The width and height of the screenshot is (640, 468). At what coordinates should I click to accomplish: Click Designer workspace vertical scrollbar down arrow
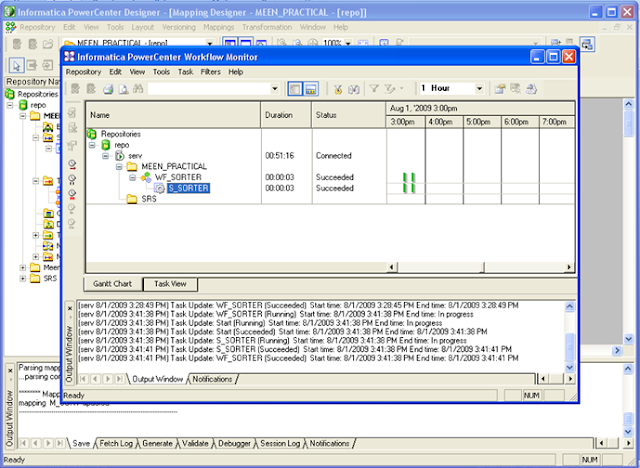coord(629,339)
